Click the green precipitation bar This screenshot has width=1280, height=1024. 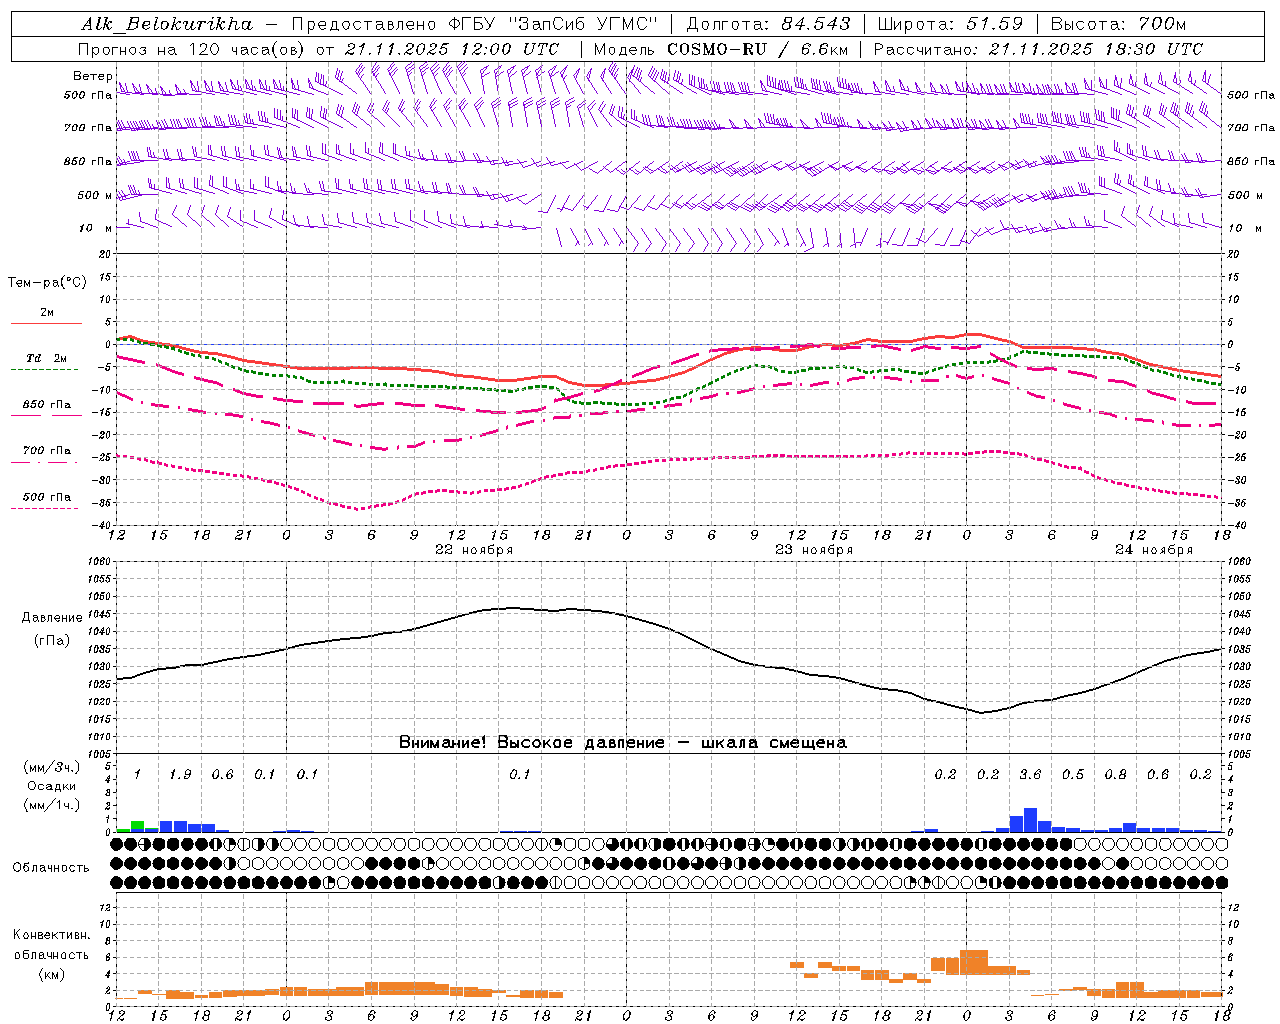coord(137,826)
